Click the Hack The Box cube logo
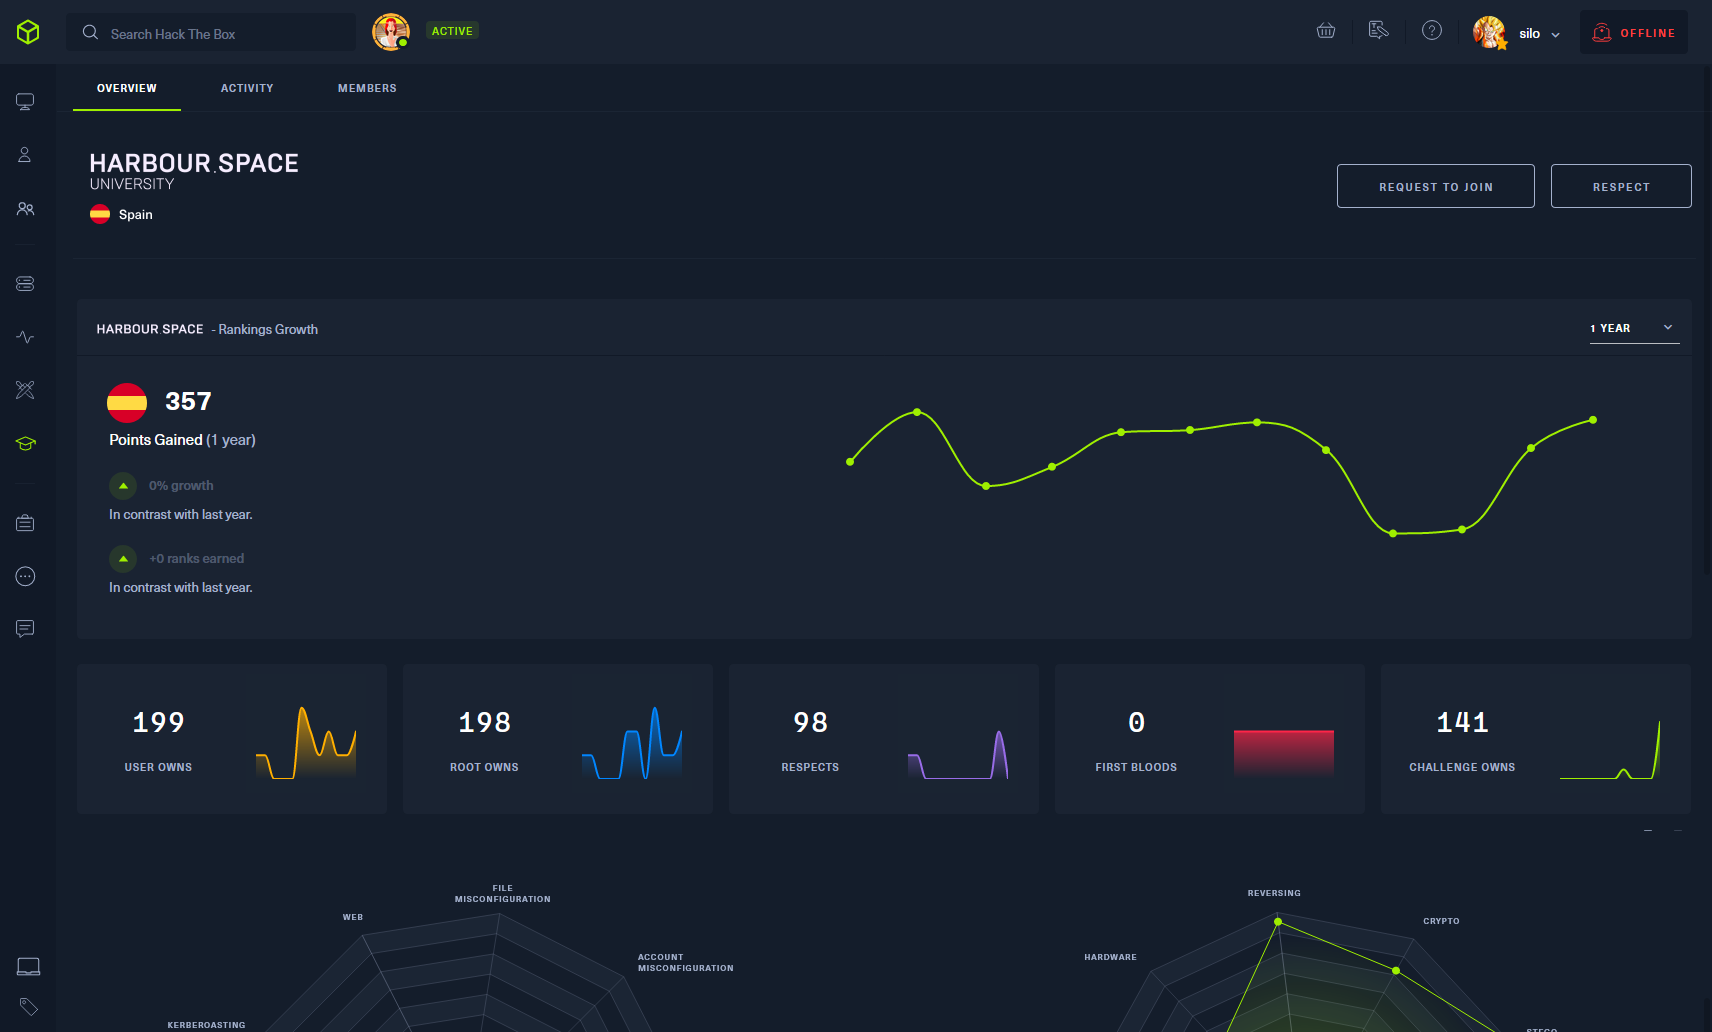 point(28,32)
